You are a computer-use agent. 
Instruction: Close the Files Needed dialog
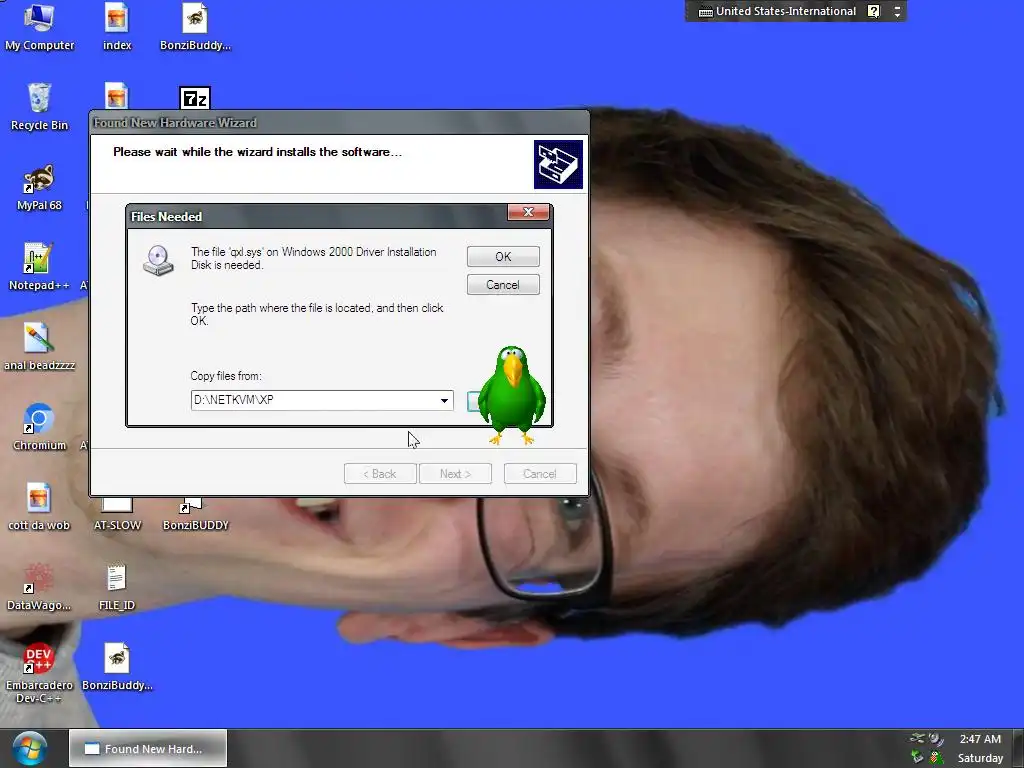click(528, 212)
